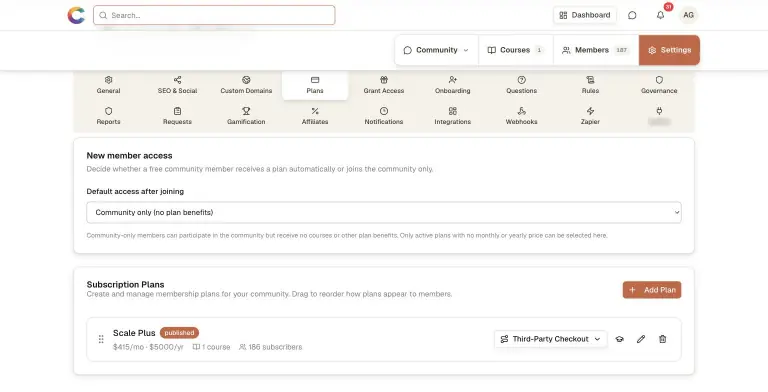Go to the Members tab

pos(596,50)
